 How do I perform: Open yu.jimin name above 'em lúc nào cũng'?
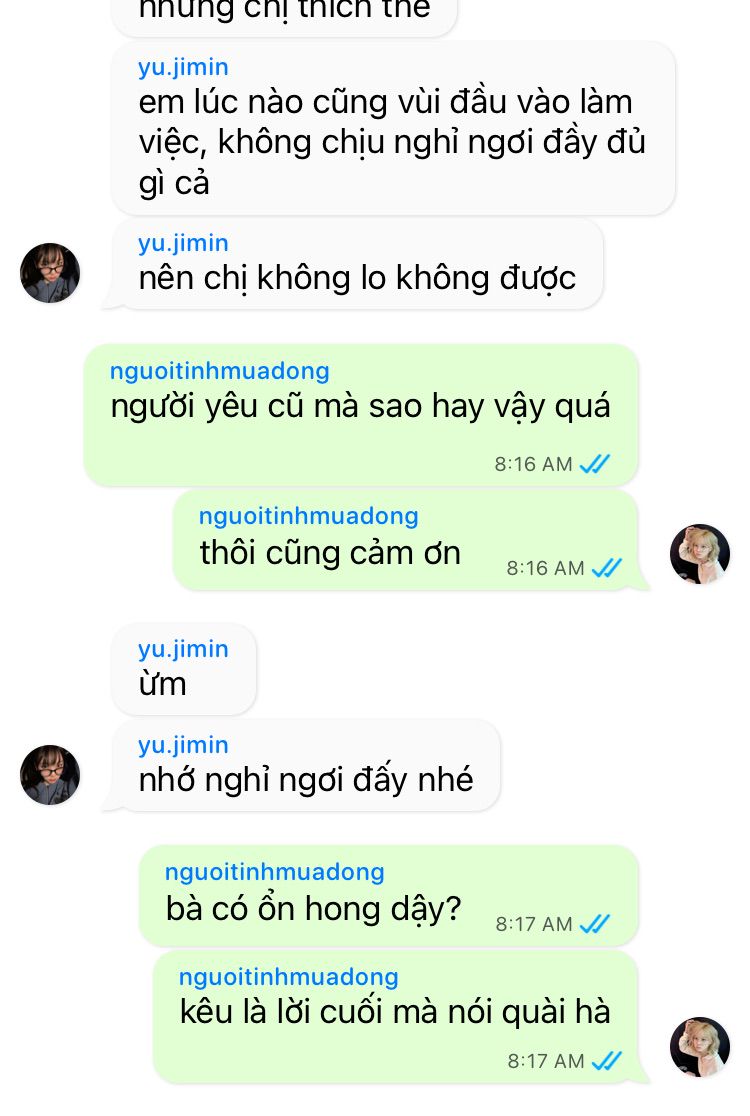[183, 67]
